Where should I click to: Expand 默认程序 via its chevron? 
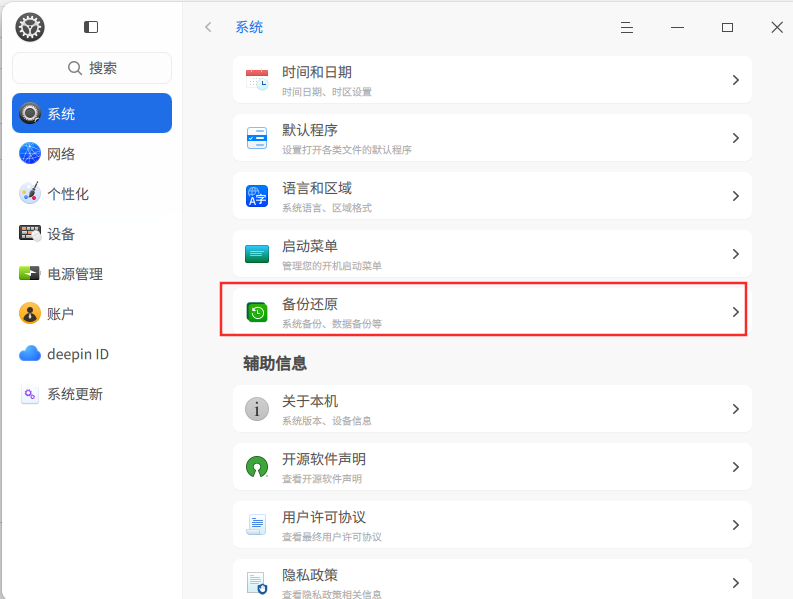736,138
